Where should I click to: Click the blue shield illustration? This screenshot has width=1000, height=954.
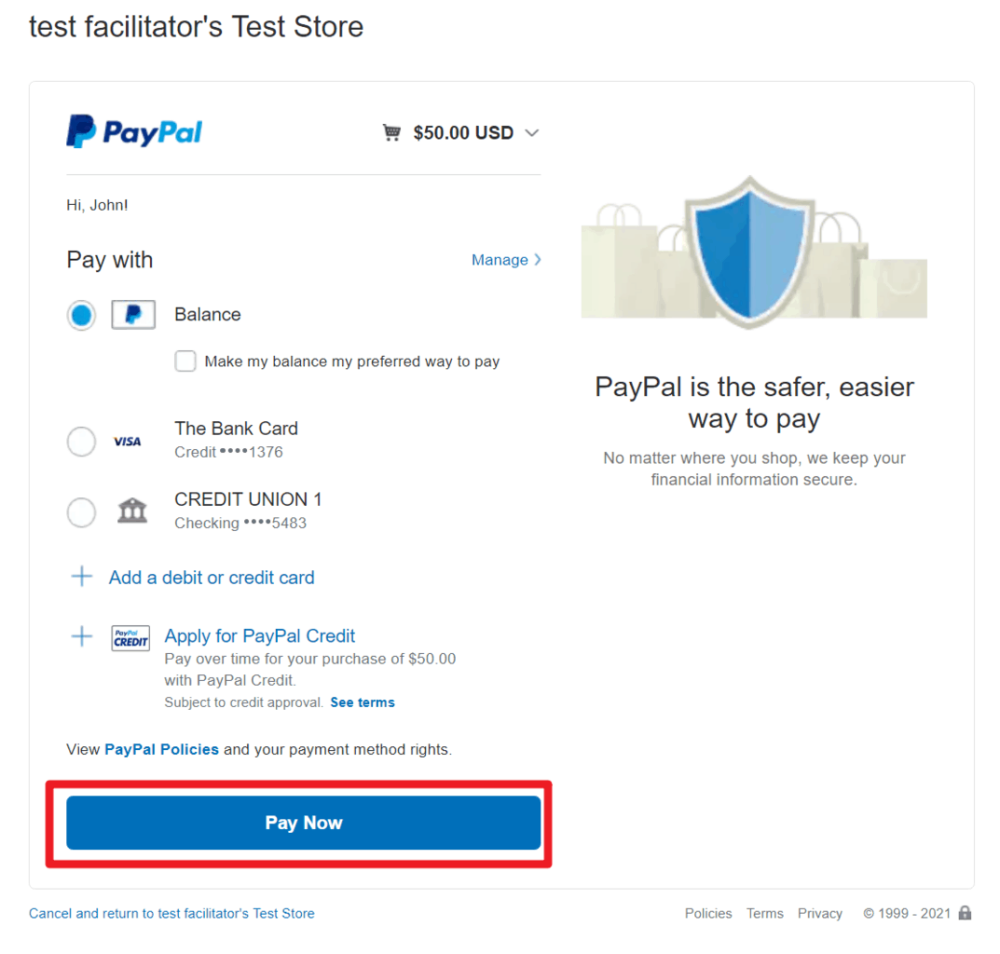click(750, 252)
